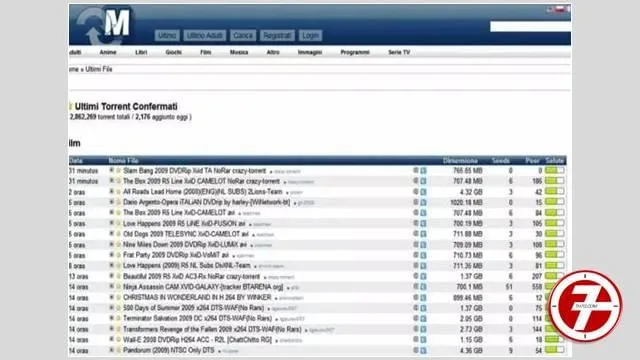The height and width of the screenshot is (360, 640).
Task: Open the Programmi category
Action: click(x=355, y=52)
